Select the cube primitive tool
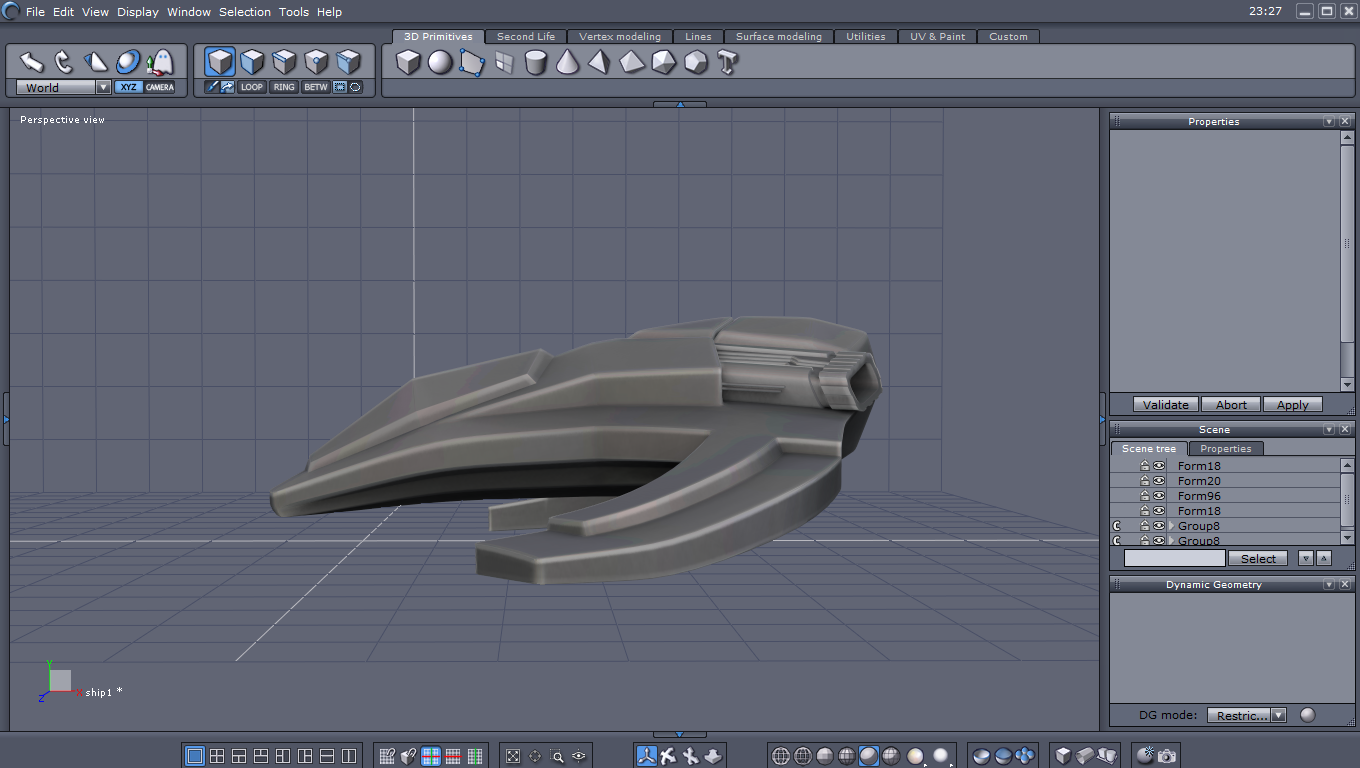 [x=408, y=63]
